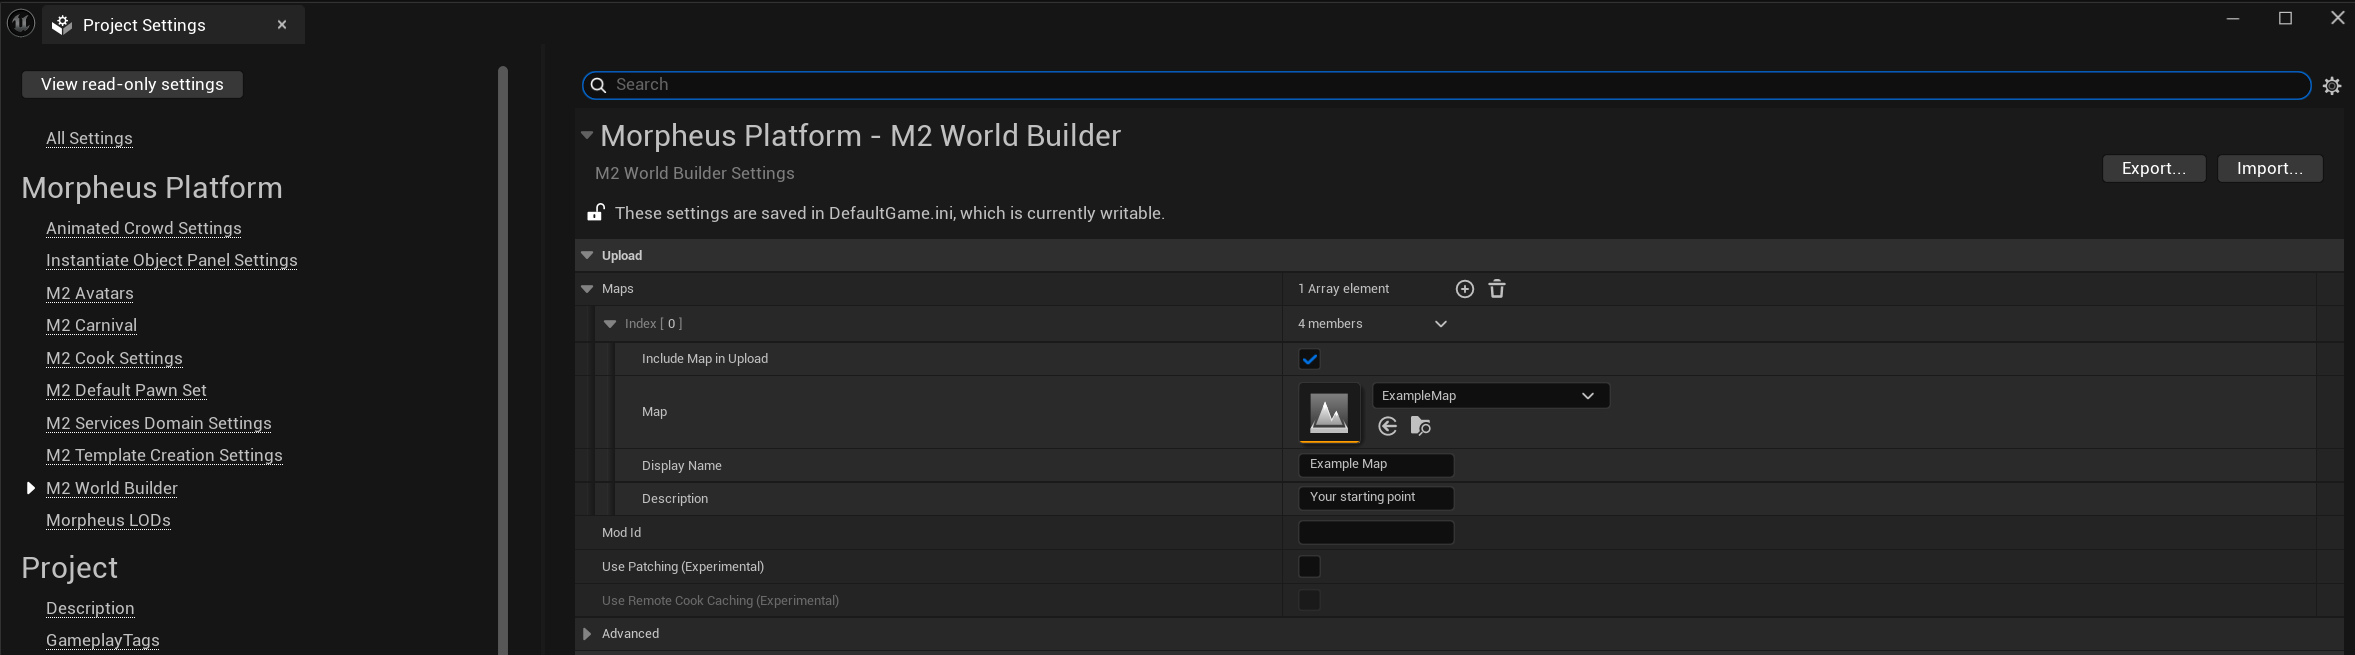
Task: Collapse the Upload section
Action: pos(587,256)
